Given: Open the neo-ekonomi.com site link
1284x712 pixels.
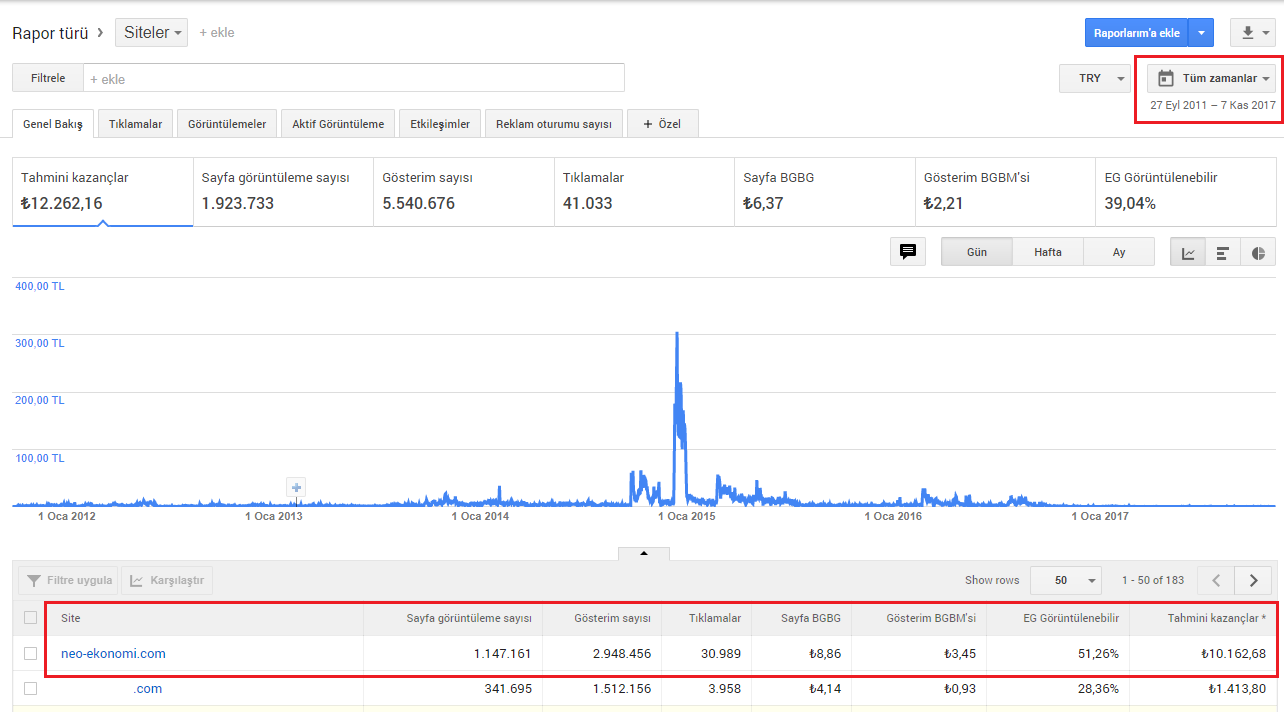Looking at the screenshot, I should 113,654.
